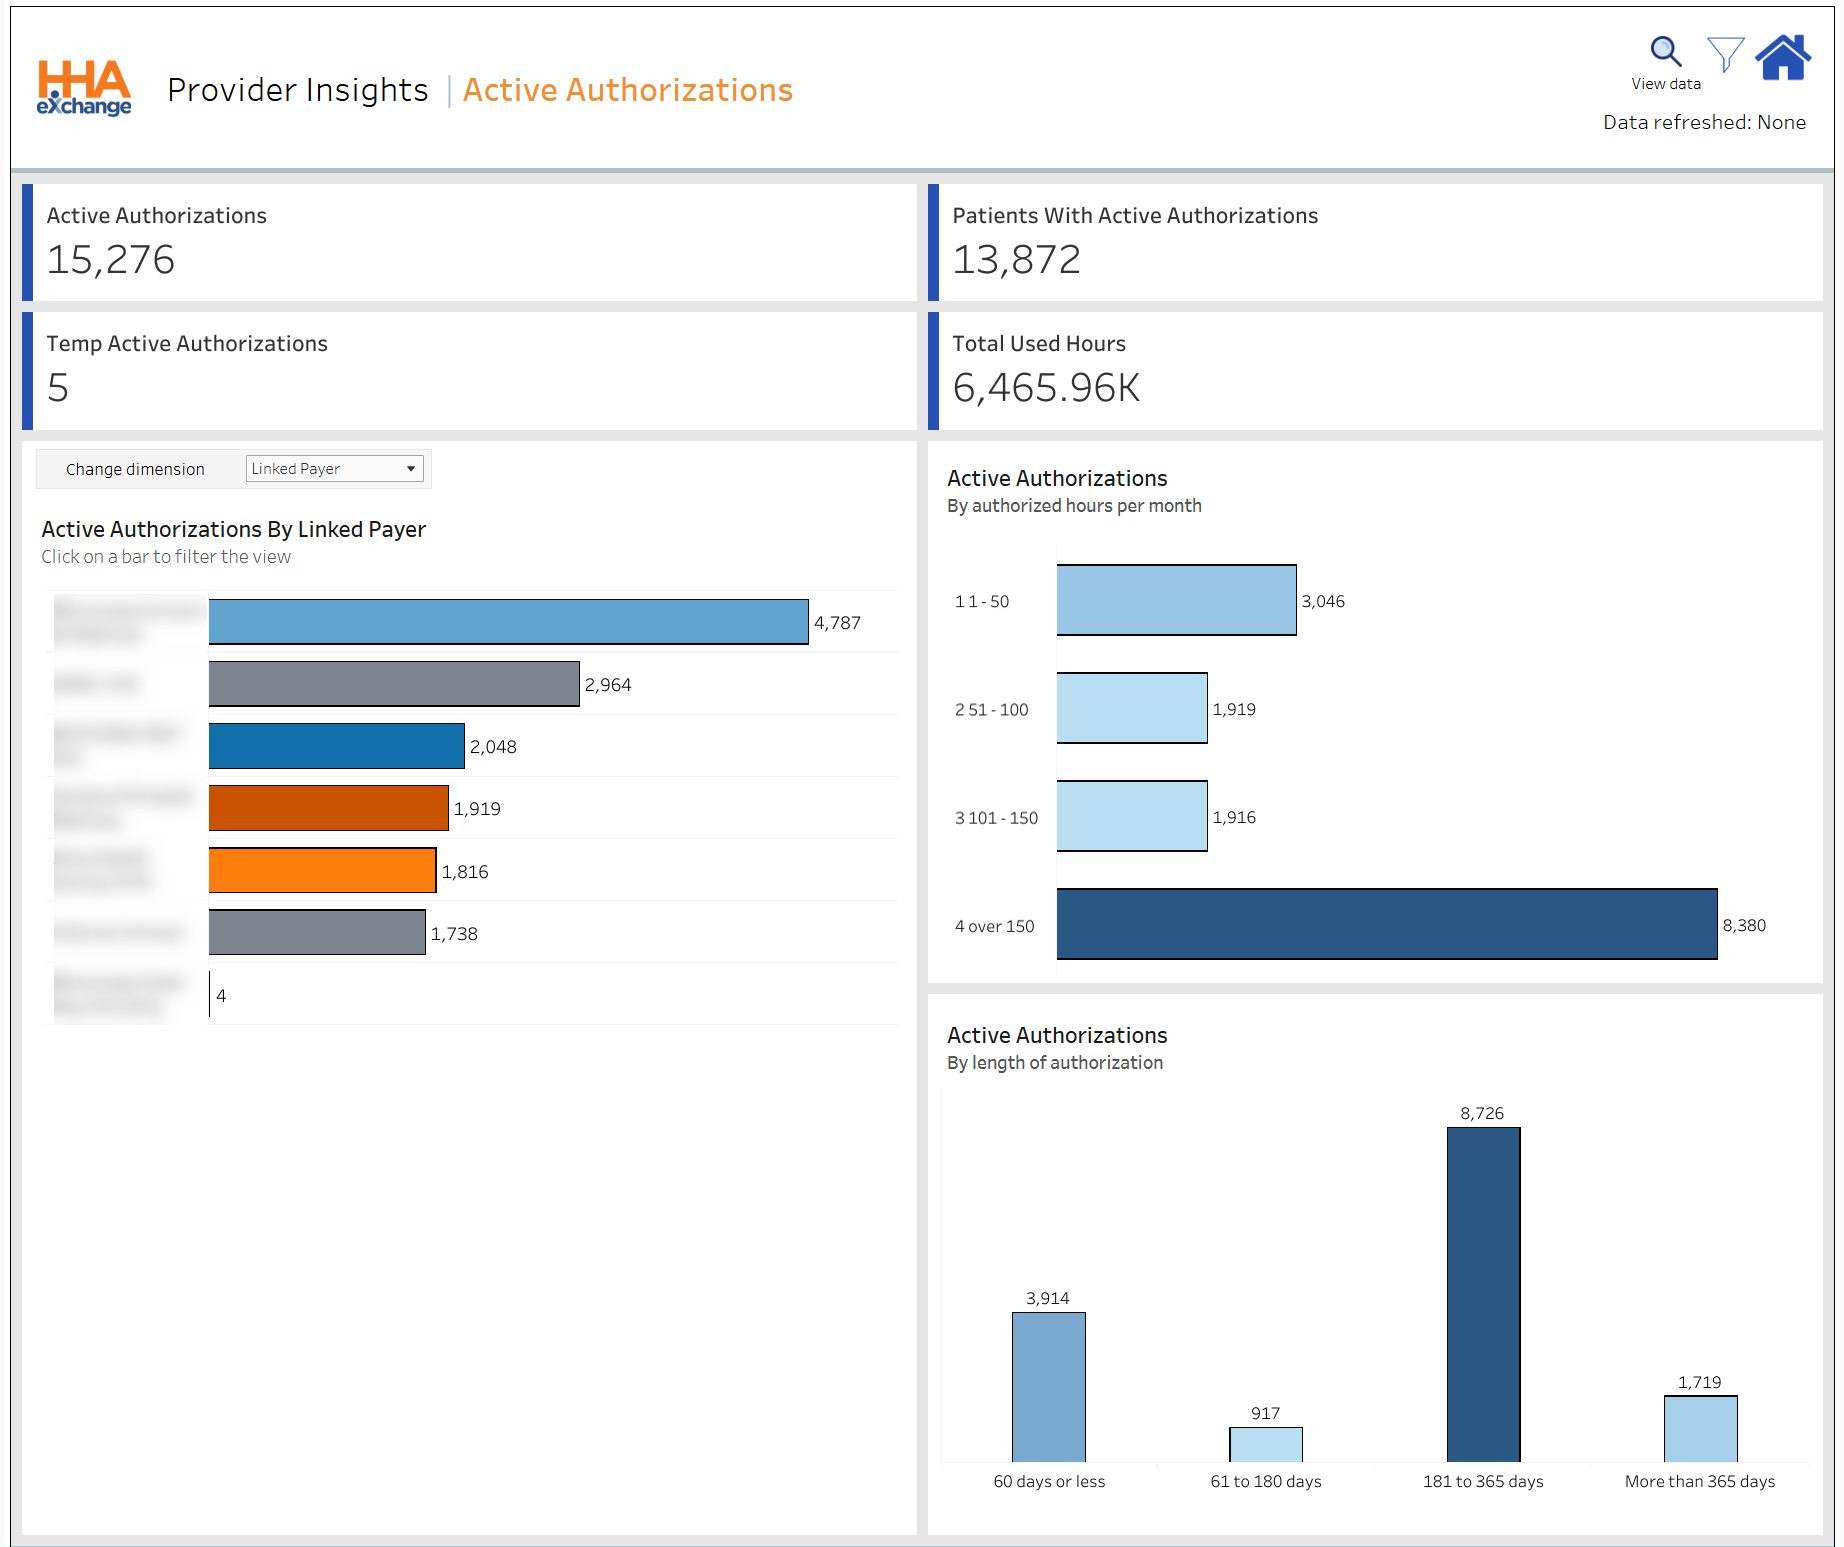Open the Linked Payer dimension dropdown
Screen dimensions: 1844x1547
(x=334, y=469)
